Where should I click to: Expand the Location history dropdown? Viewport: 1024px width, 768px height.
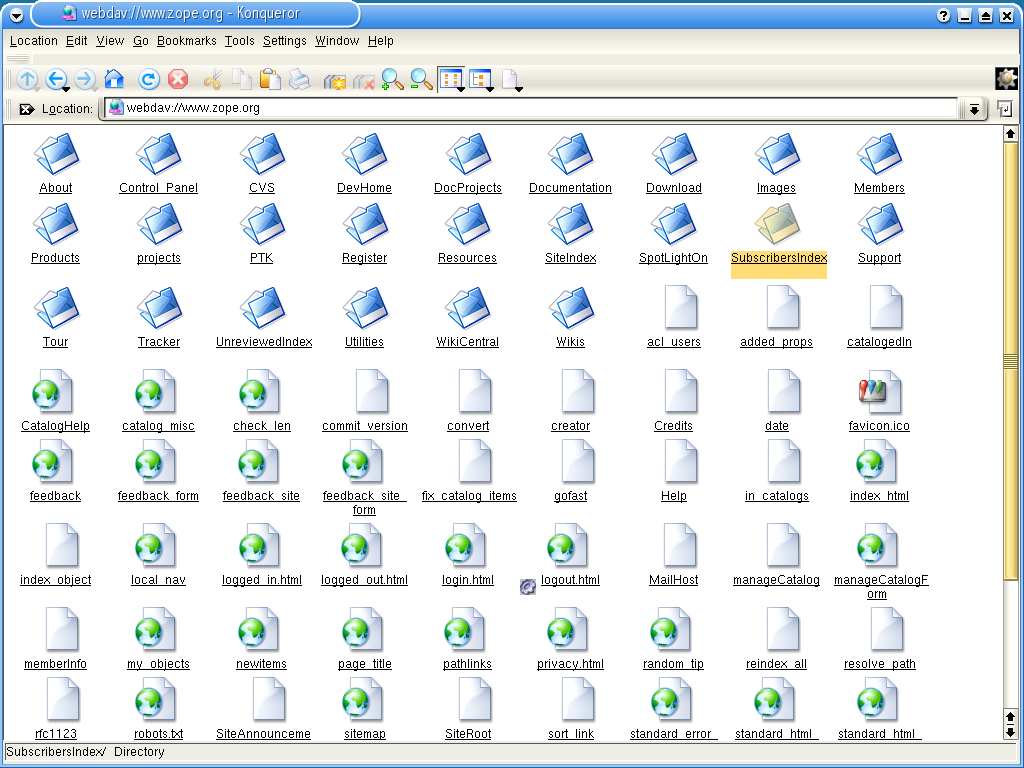click(x=974, y=109)
